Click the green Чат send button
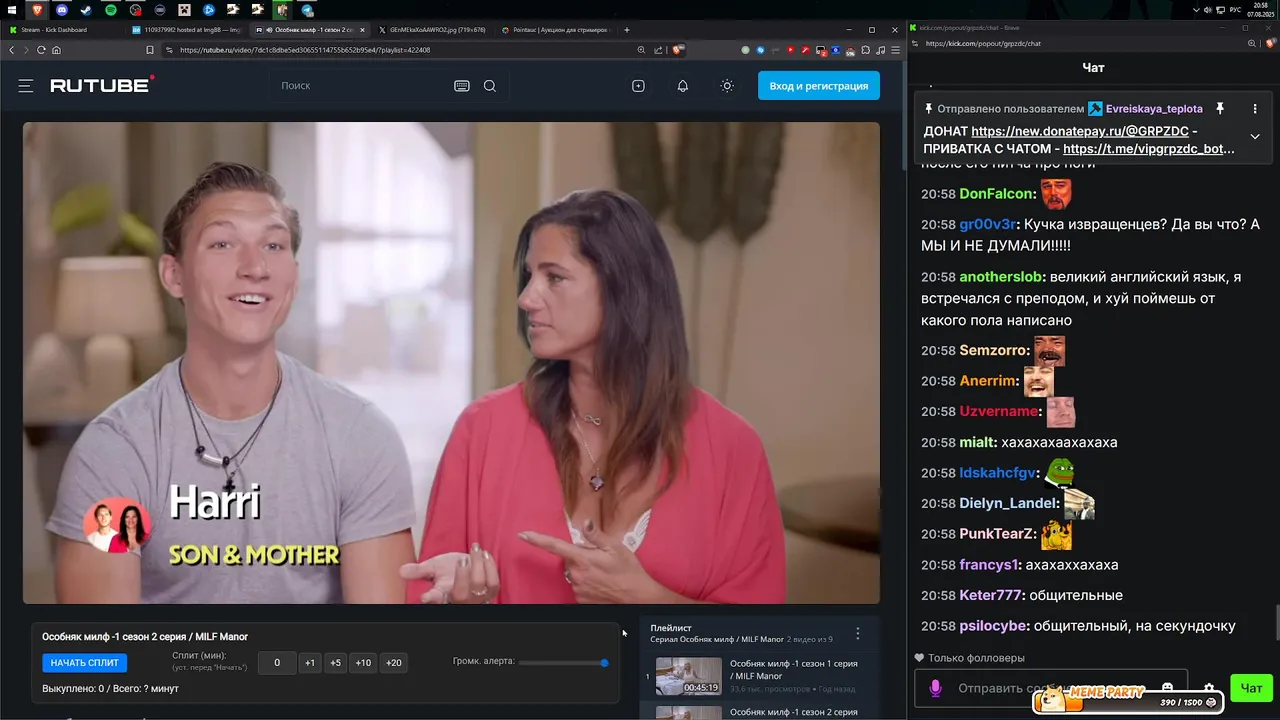This screenshot has width=1280, height=720. [1251, 688]
